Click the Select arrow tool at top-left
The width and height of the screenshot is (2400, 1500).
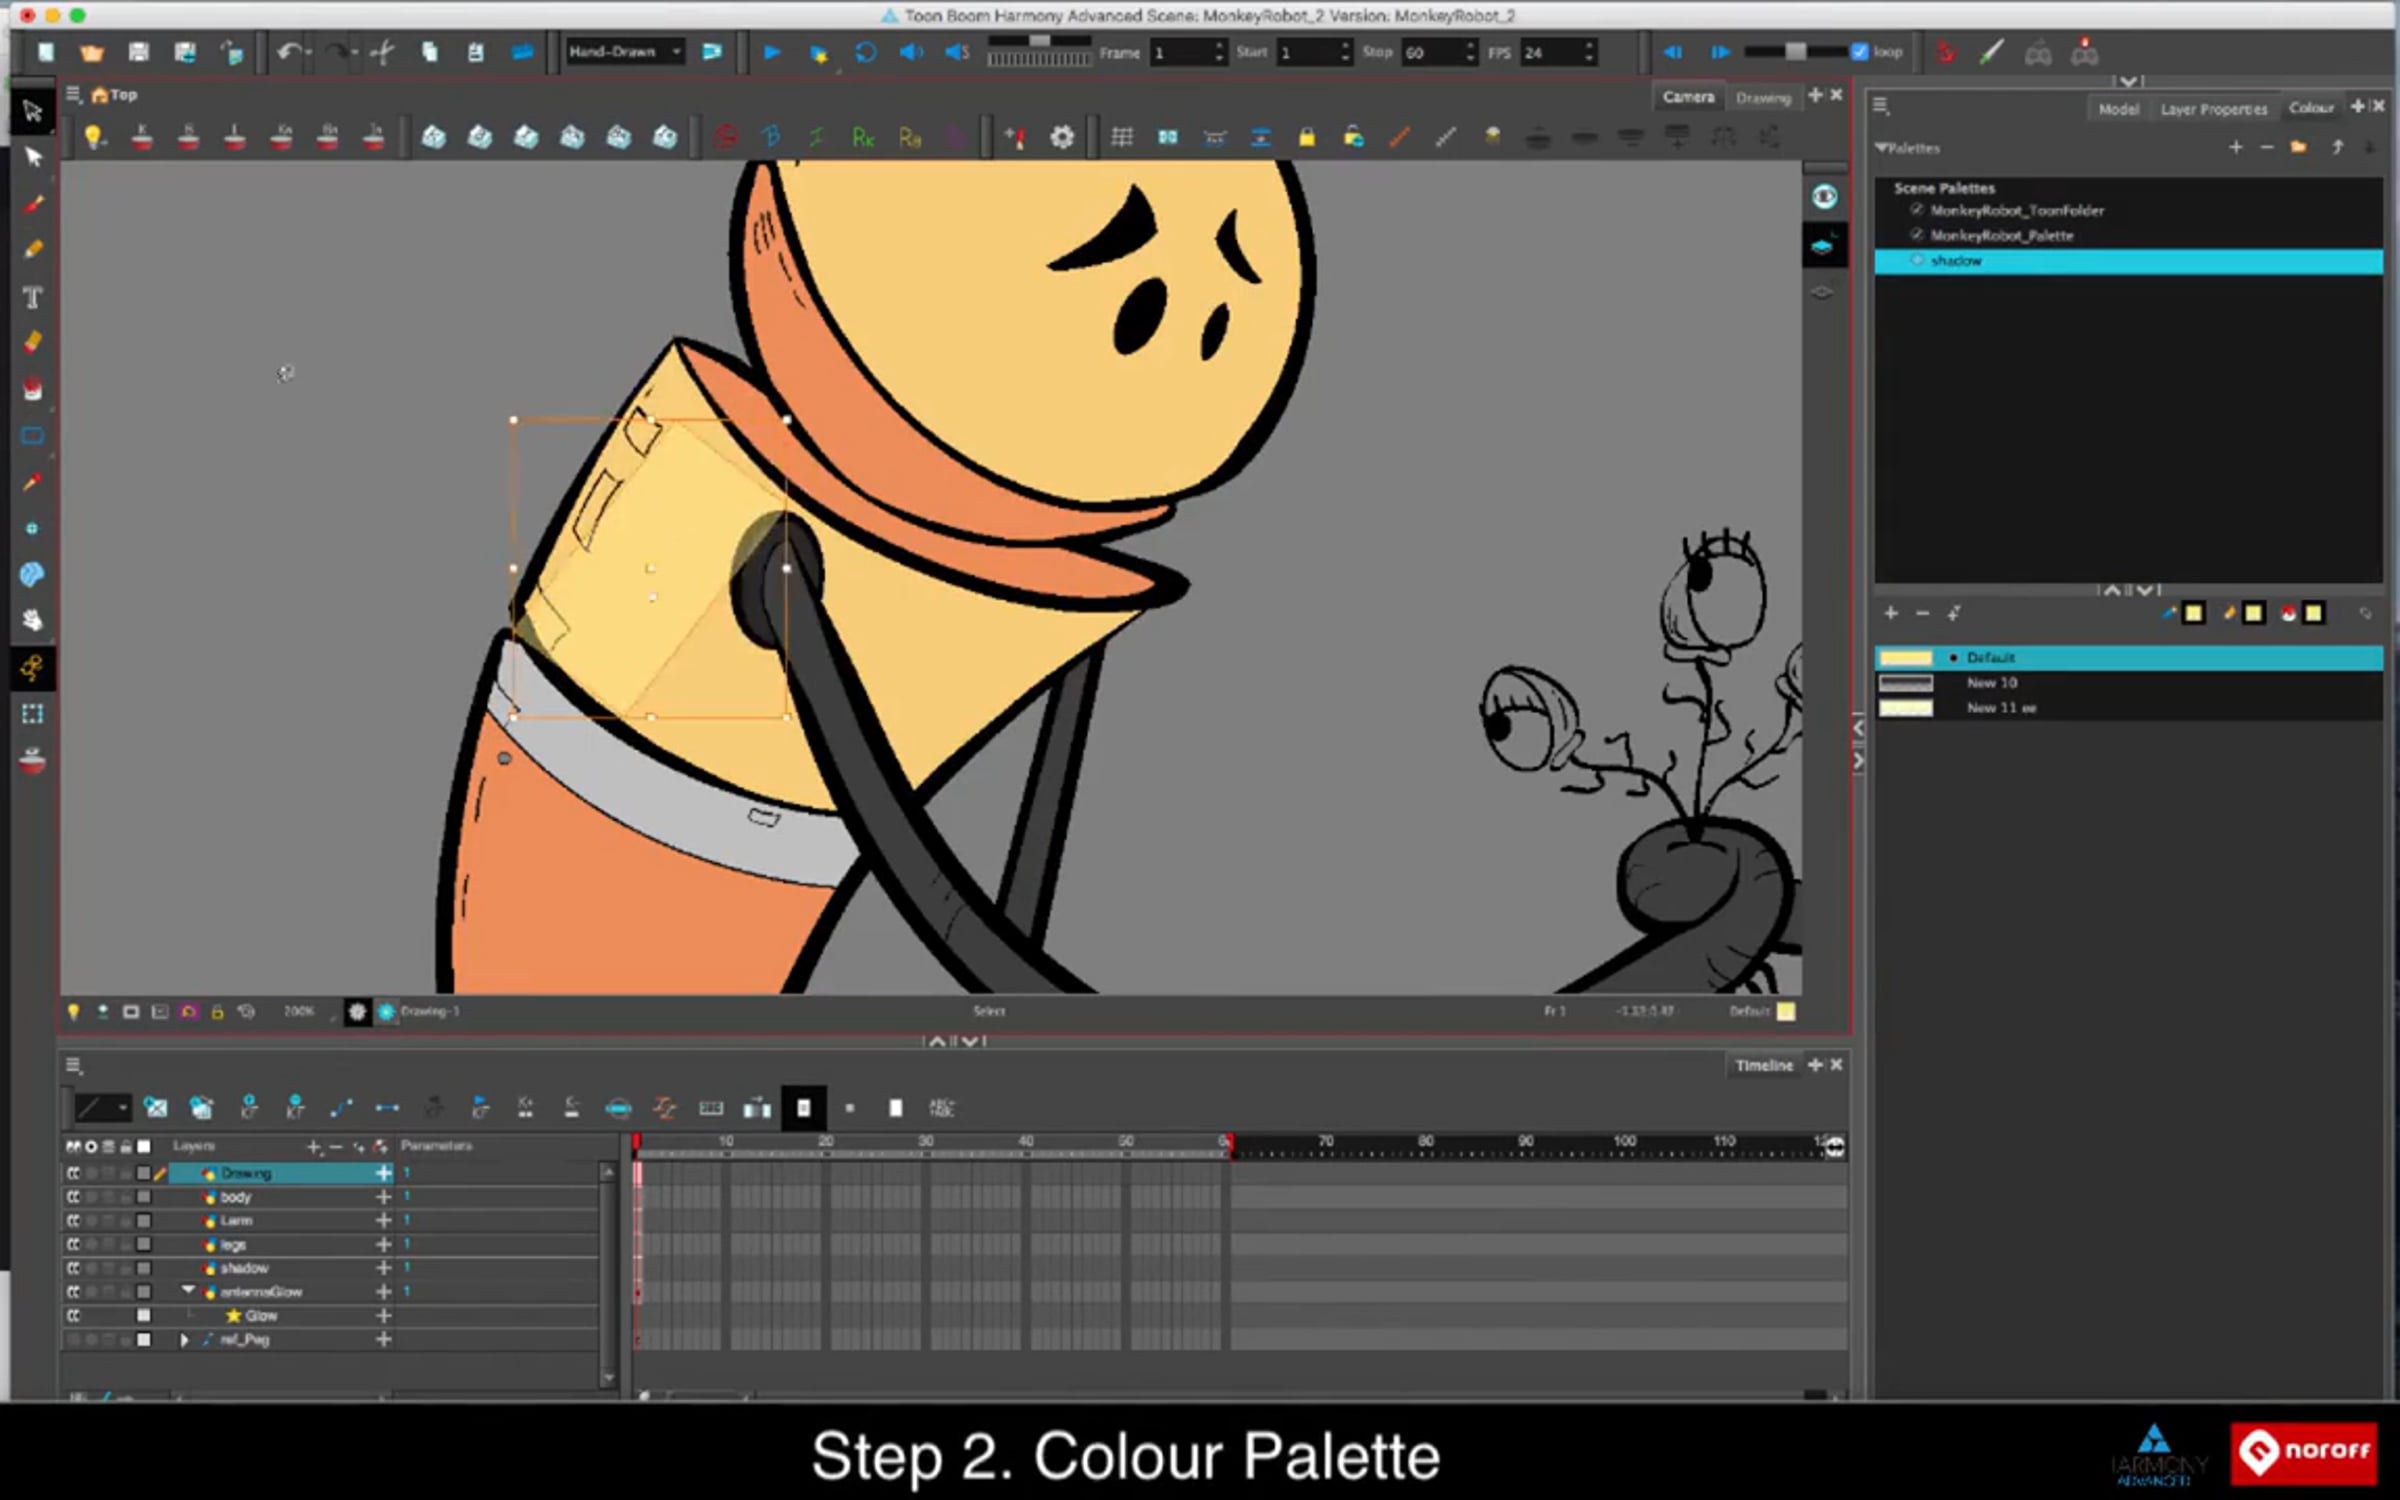coord(33,110)
